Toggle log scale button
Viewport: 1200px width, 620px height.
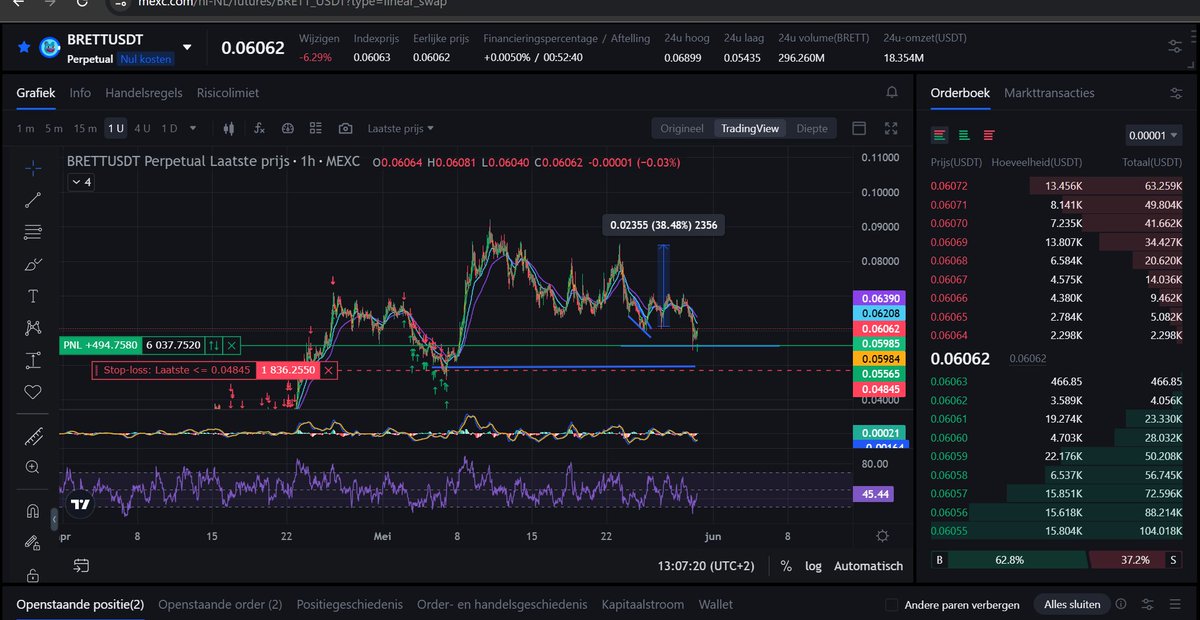(x=813, y=566)
